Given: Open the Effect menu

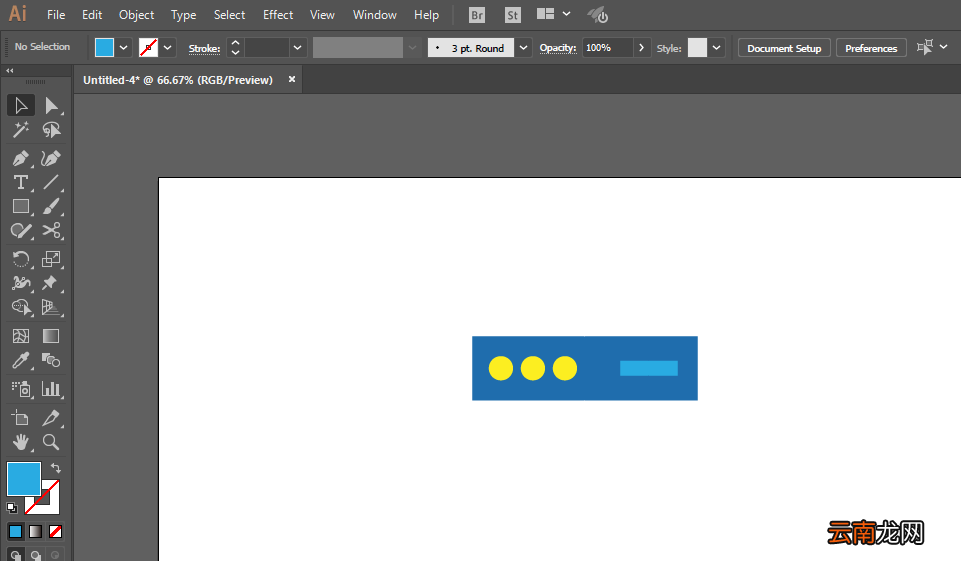Looking at the screenshot, I should (x=278, y=15).
